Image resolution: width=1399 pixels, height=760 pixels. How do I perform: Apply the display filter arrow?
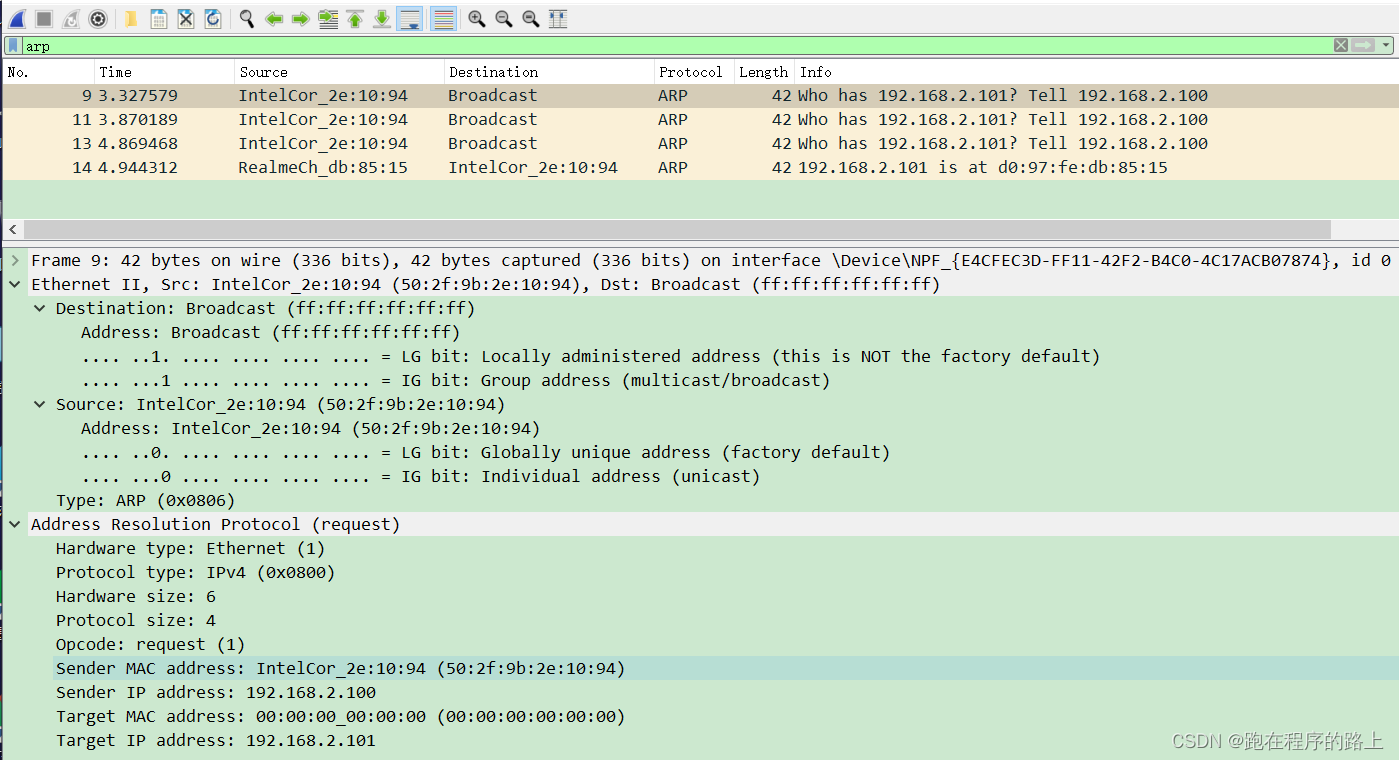[1363, 45]
